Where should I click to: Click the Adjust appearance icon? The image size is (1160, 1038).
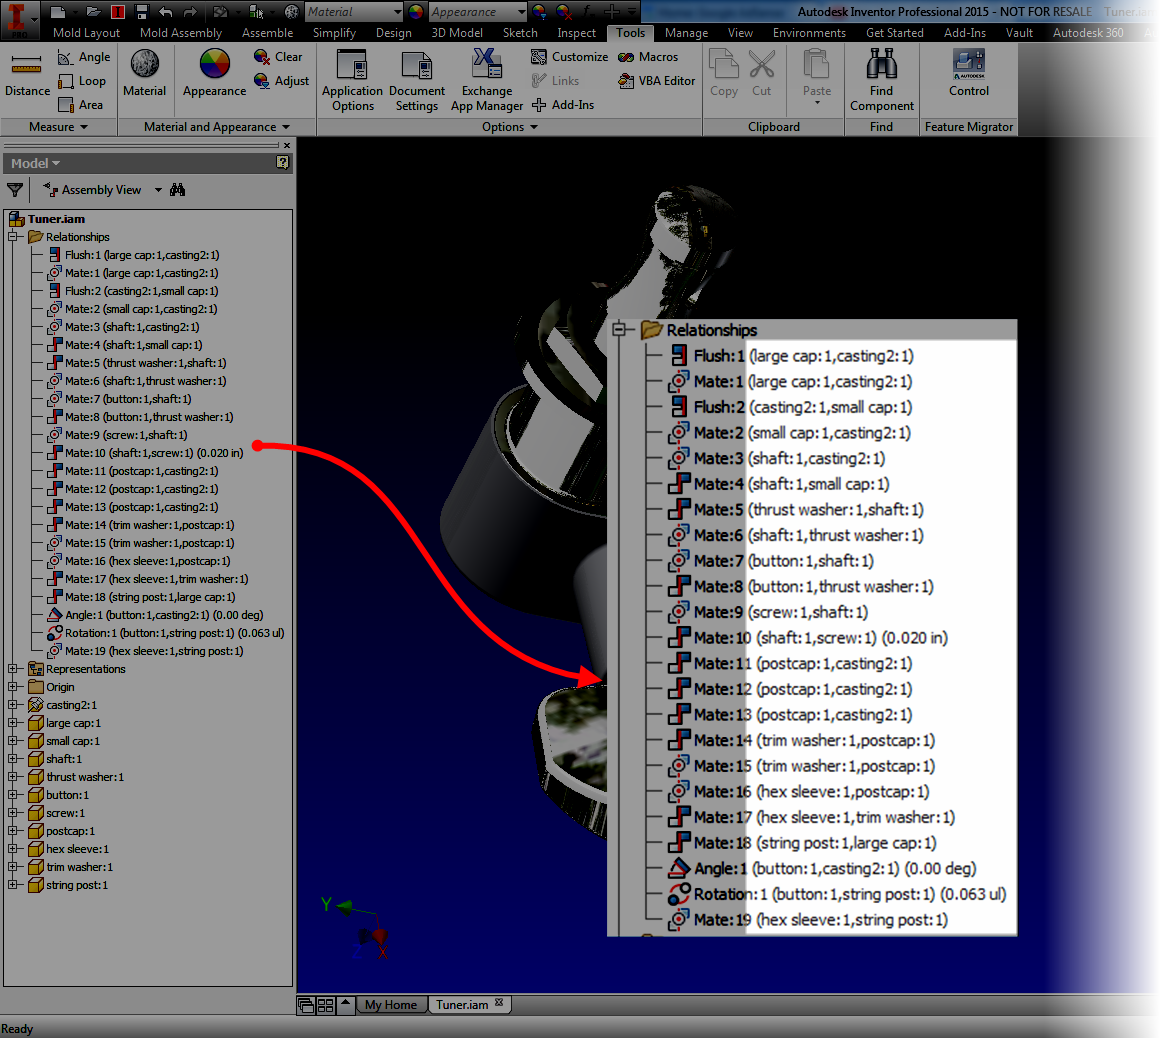click(262, 81)
